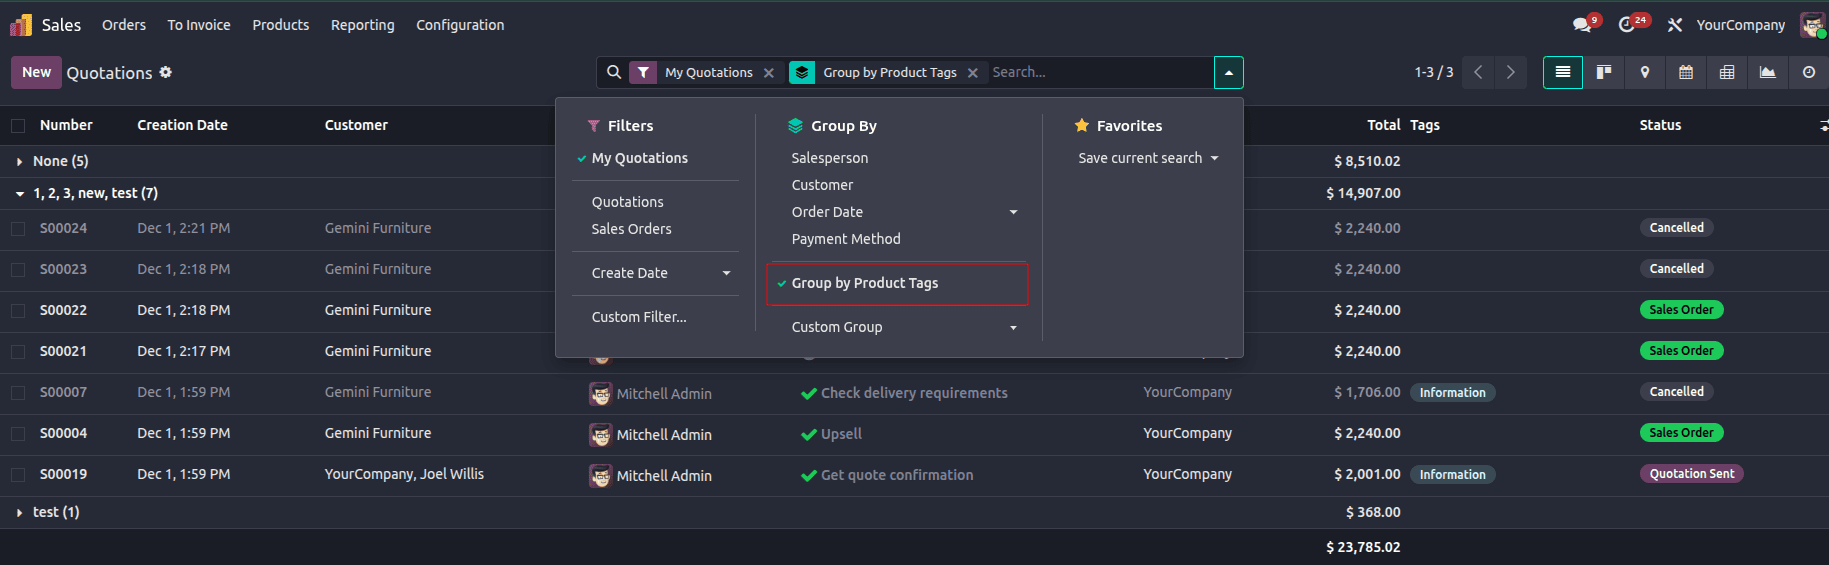Open the Activity view clock icon
The width and height of the screenshot is (1829, 565).
point(1809,72)
